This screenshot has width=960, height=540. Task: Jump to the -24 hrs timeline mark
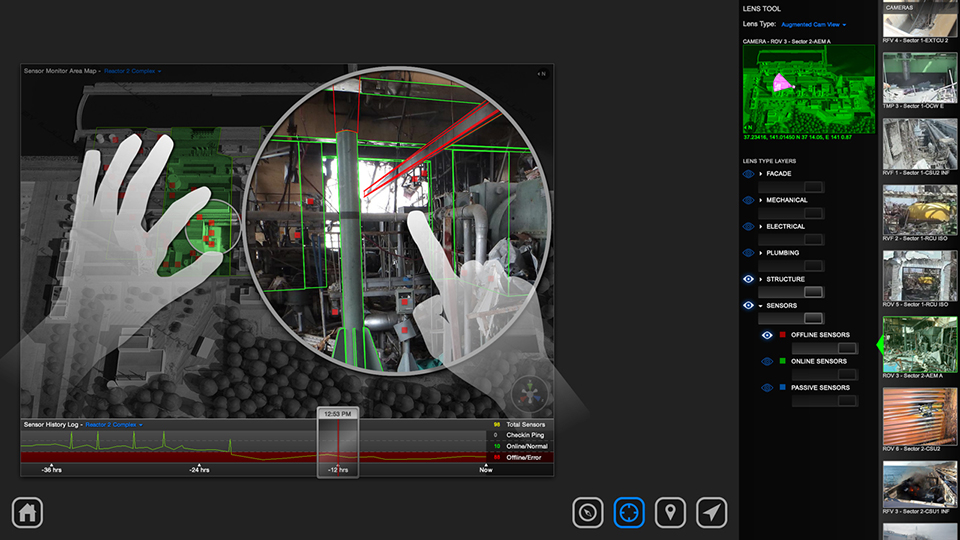click(199, 470)
